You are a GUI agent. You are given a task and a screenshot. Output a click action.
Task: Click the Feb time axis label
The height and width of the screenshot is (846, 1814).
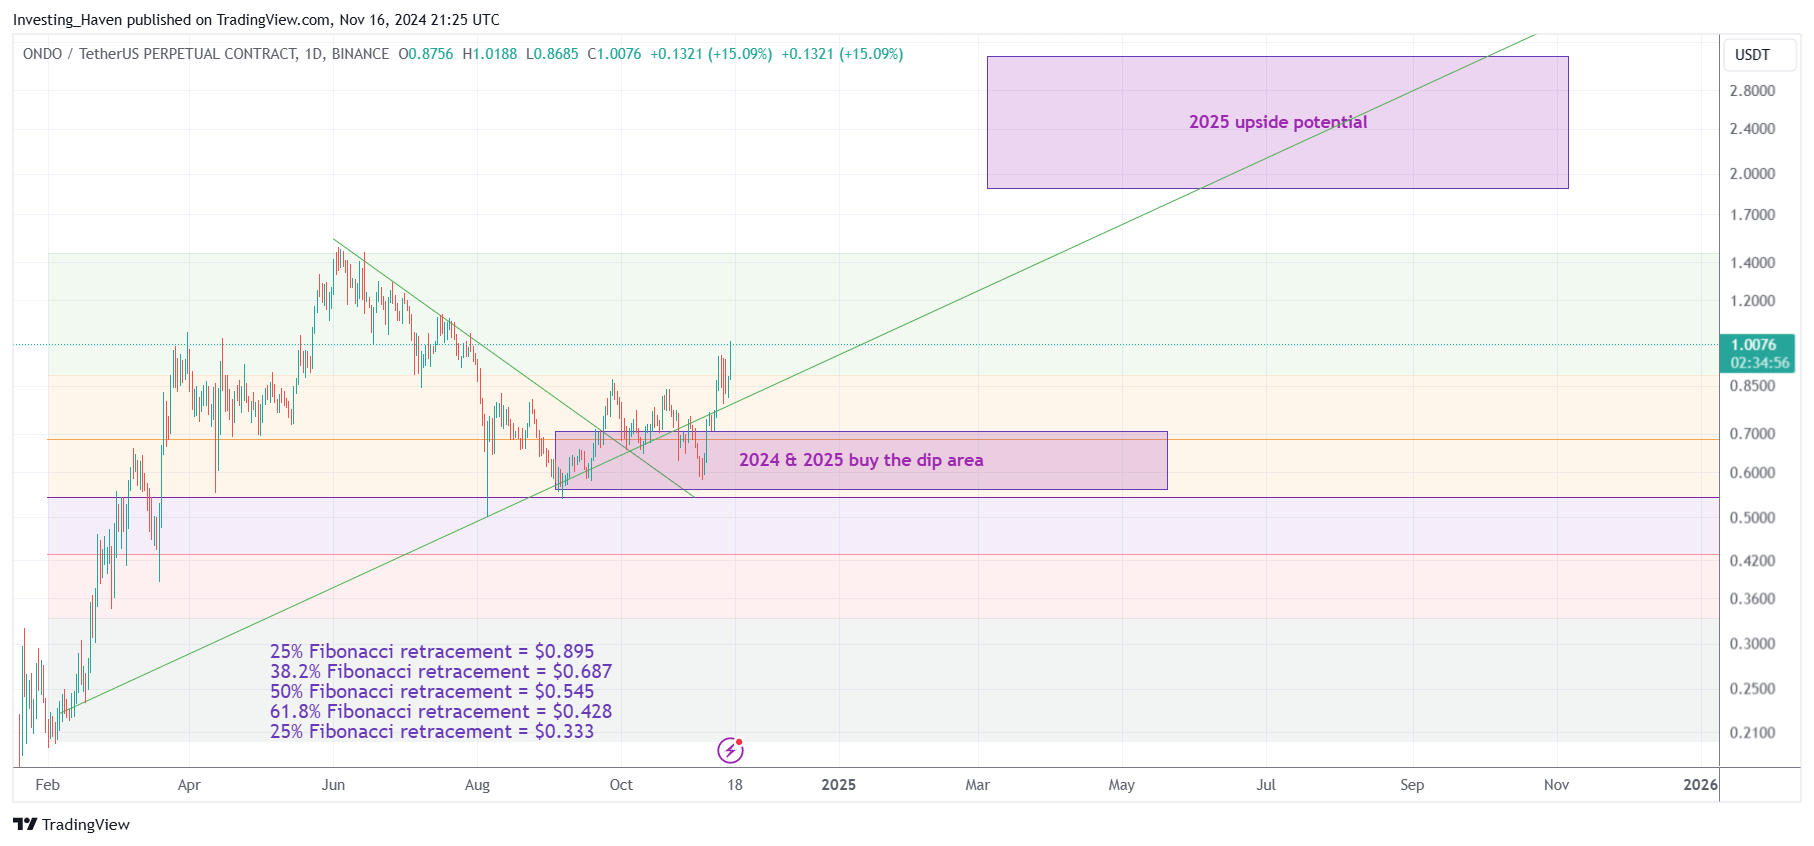pyautogui.click(x=47, y=785)
